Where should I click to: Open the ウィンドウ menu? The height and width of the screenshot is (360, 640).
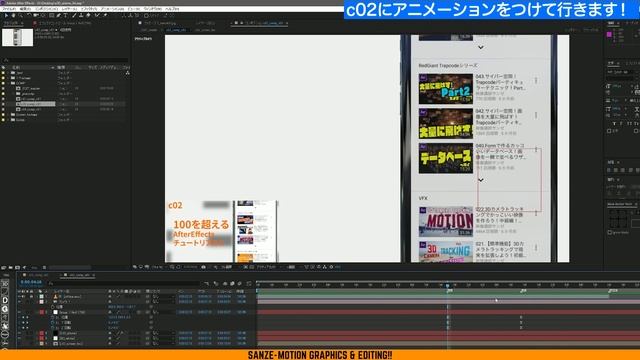153,9
